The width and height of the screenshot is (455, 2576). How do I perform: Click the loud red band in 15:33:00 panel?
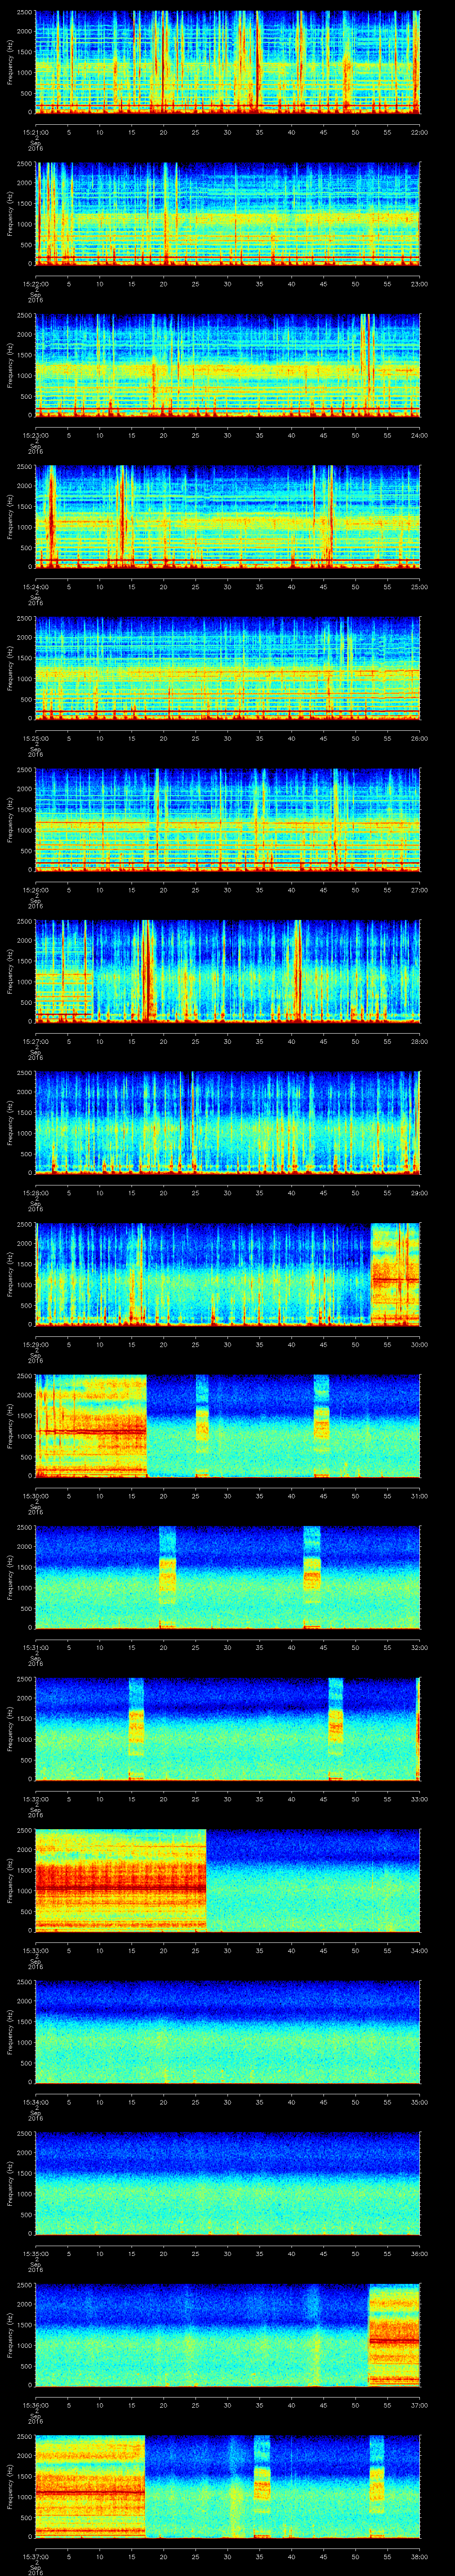click(x=120, y=1889)
